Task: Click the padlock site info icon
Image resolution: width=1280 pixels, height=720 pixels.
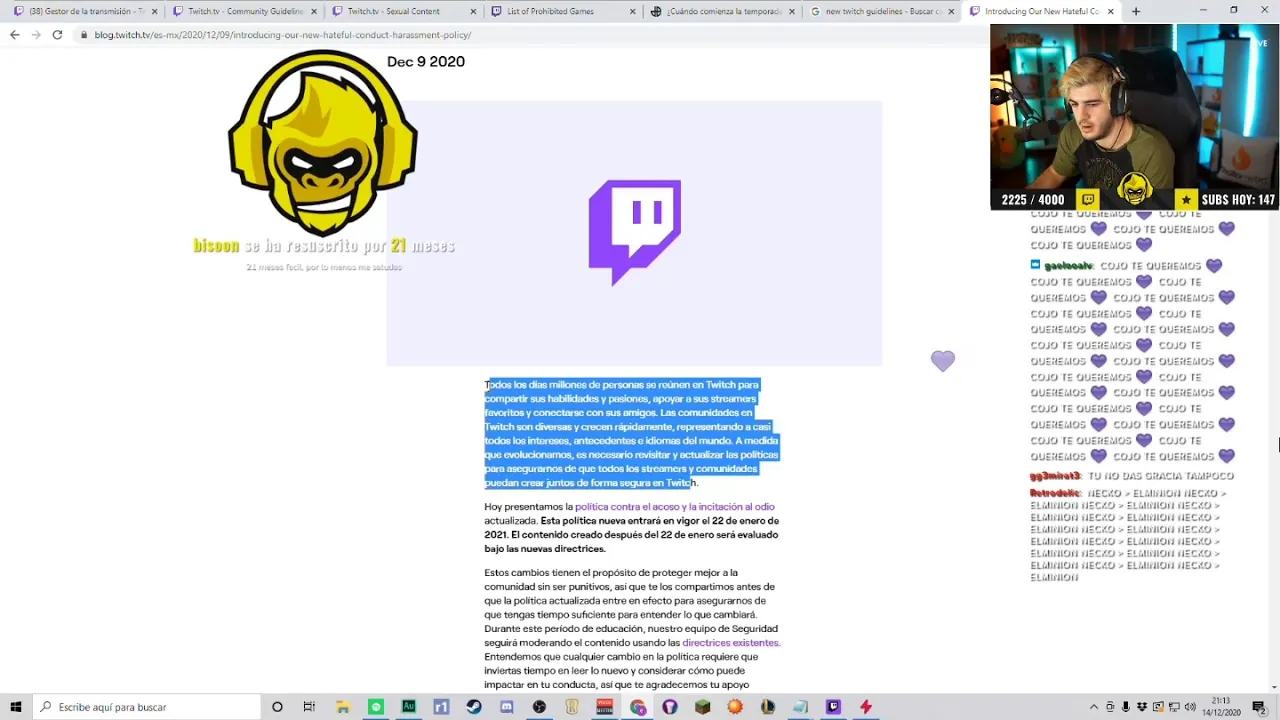Action: coord(84,35)
